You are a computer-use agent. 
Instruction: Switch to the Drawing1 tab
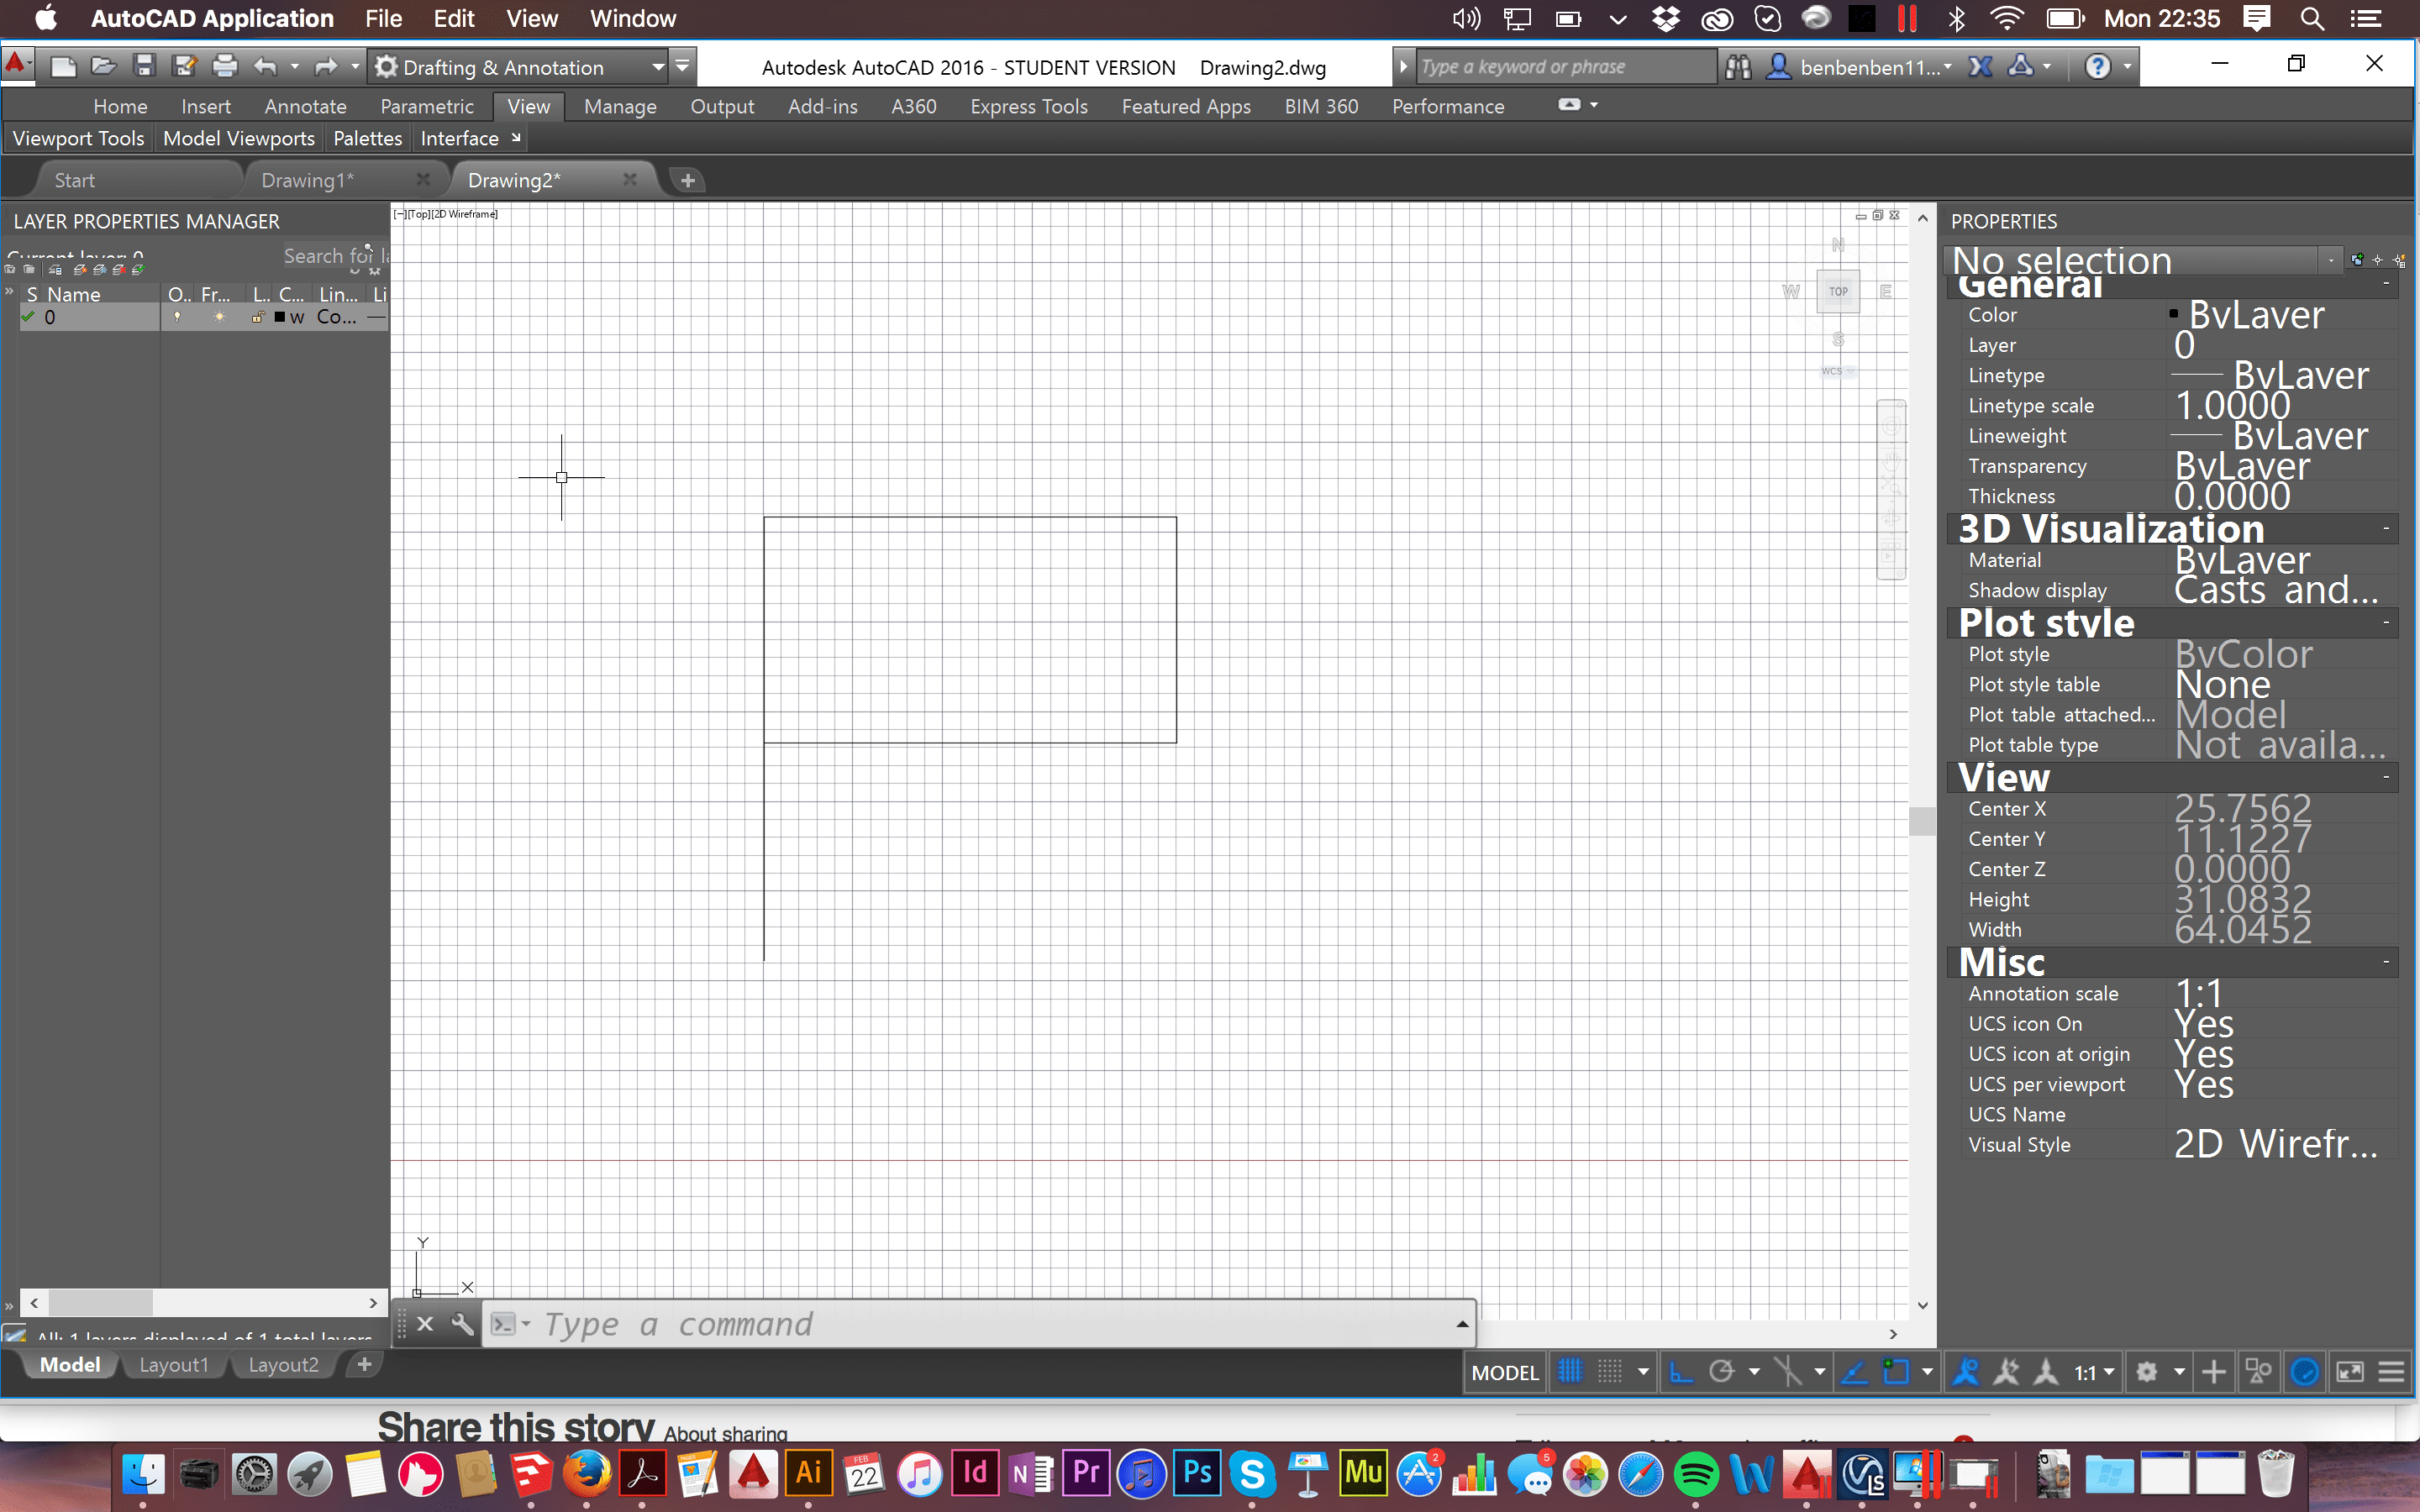tap(307, 180)
